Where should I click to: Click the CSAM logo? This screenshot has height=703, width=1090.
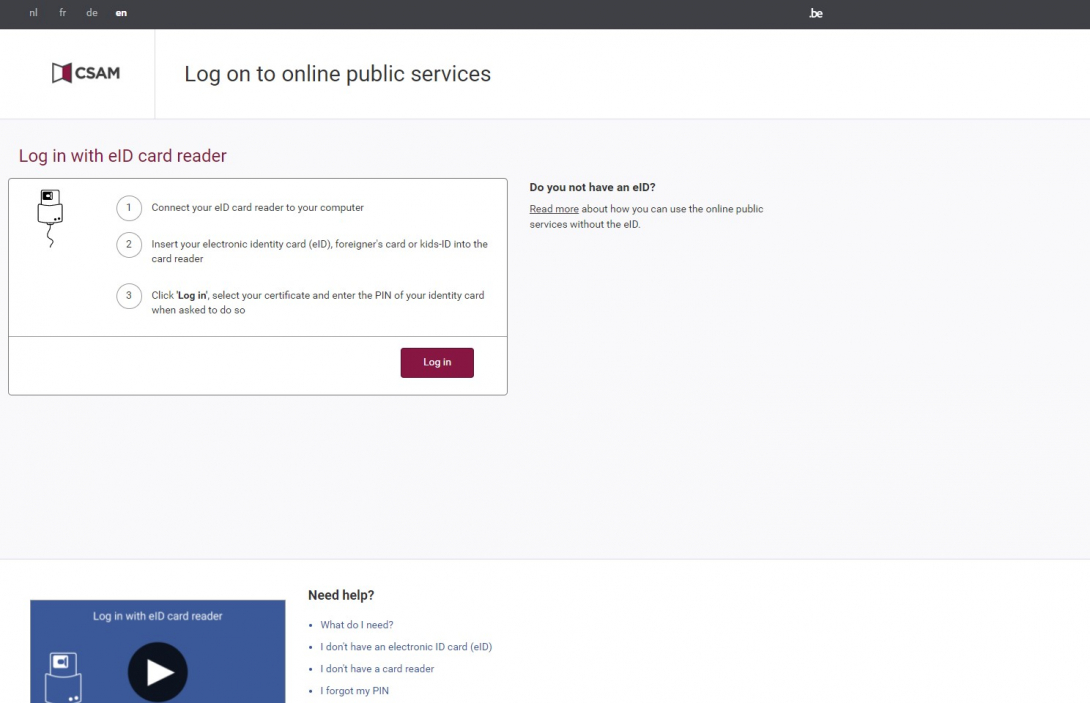point(86,73)
